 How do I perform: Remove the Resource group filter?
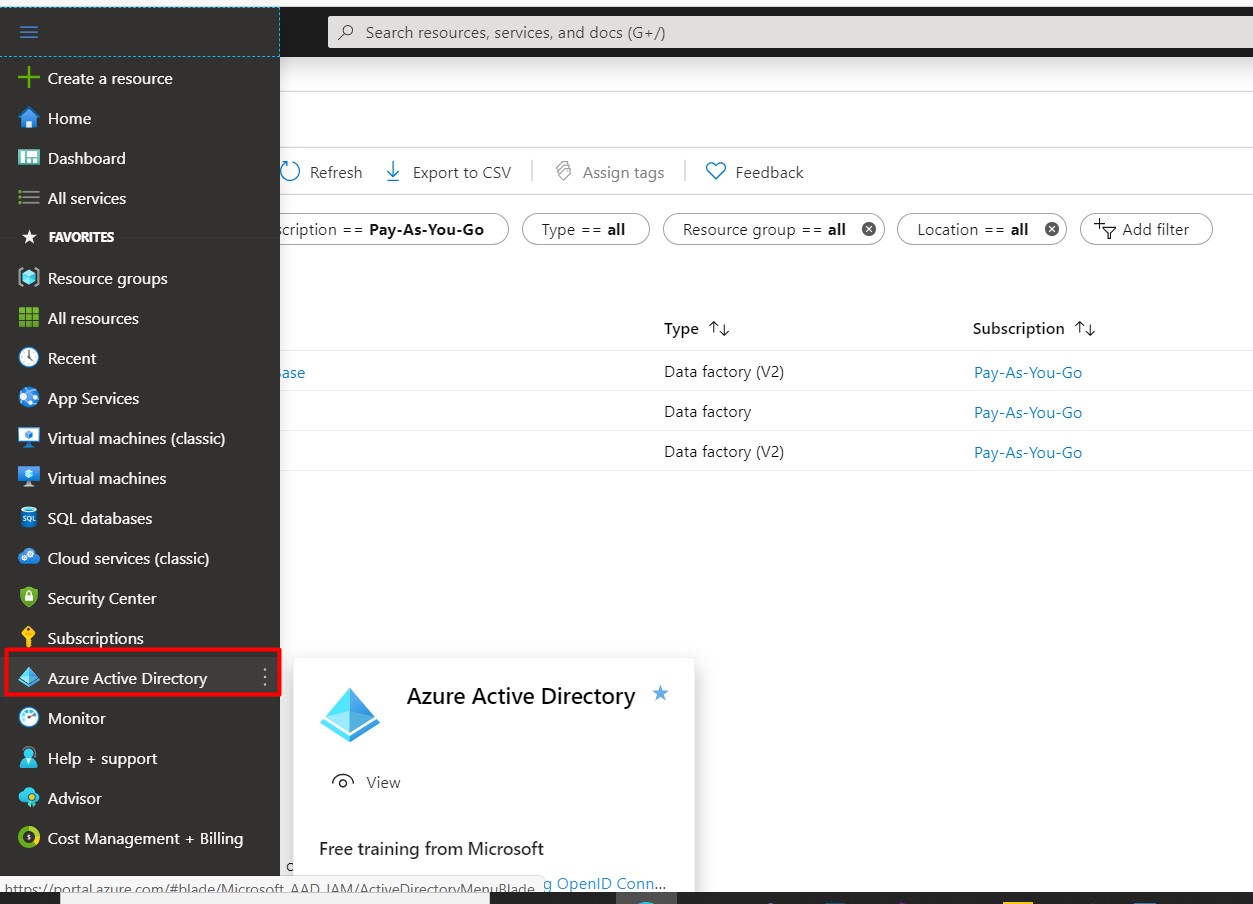pyautogui.click(x=869, y=229)
